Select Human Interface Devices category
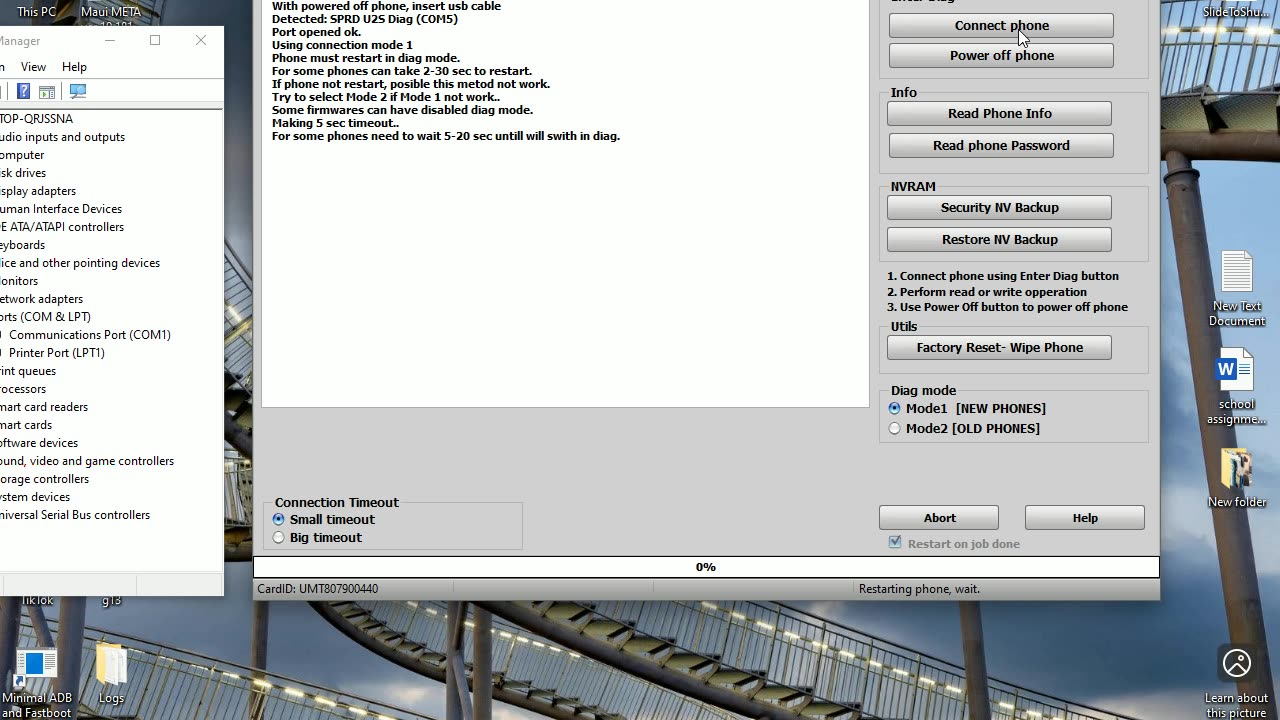The height and width of the screenshot is (720, 1280). point(61,209)
